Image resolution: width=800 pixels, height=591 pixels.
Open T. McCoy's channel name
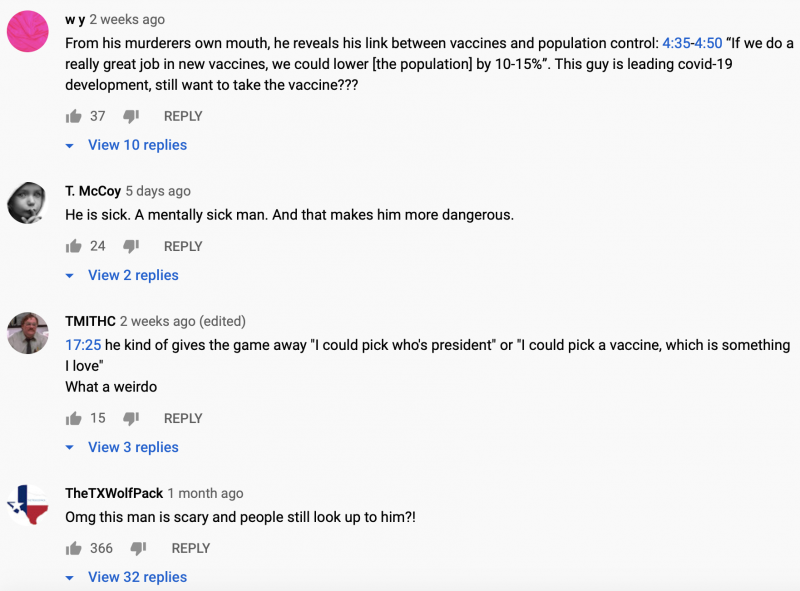pyautogui.click(x=93, y=191)
